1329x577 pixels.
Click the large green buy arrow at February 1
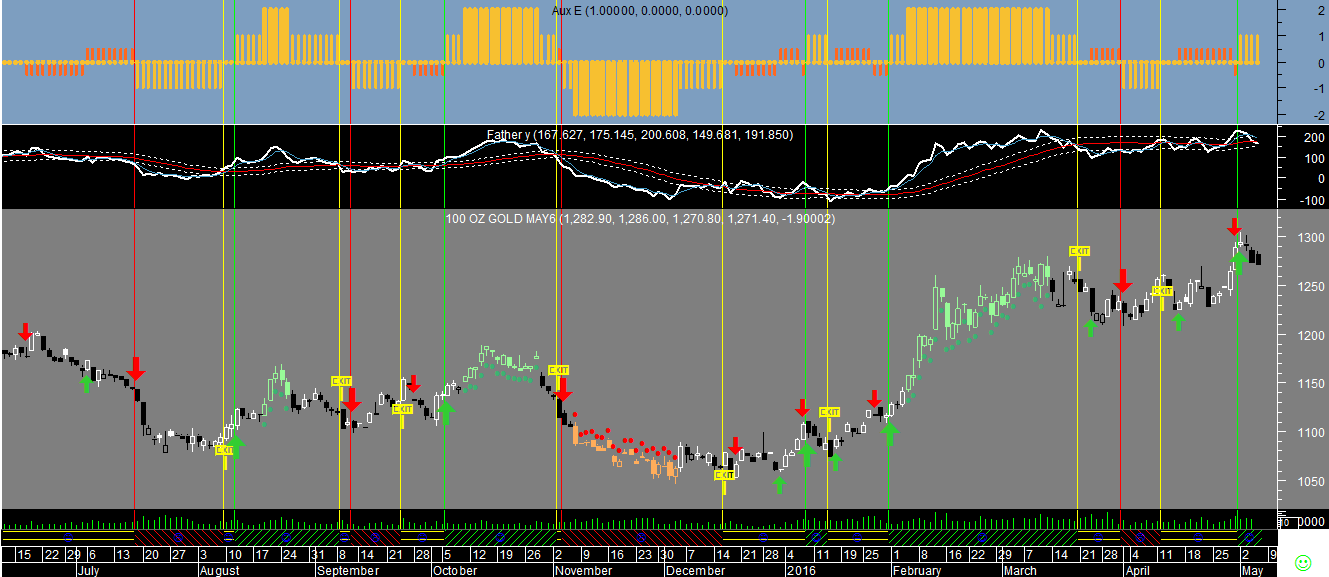click(x=889, y=434)
